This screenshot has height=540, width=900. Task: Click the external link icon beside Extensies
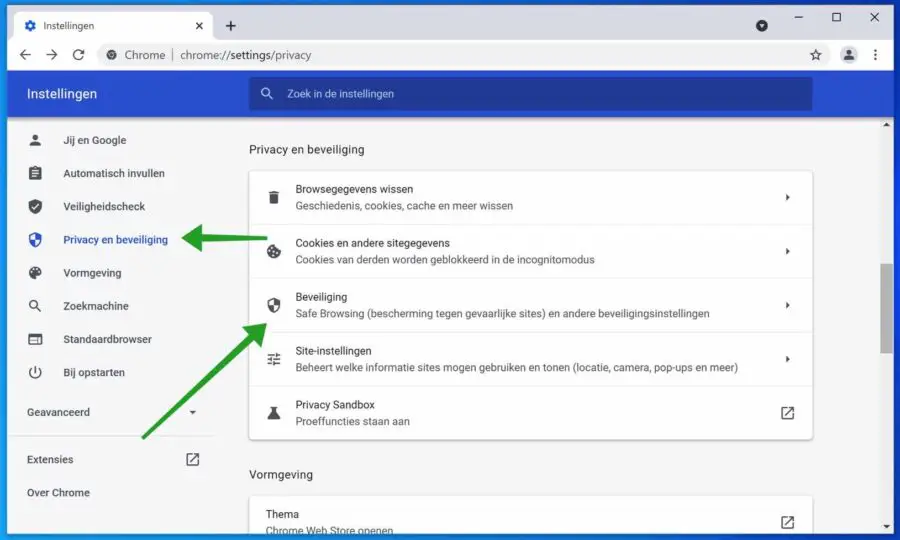[x=192, y=460]
